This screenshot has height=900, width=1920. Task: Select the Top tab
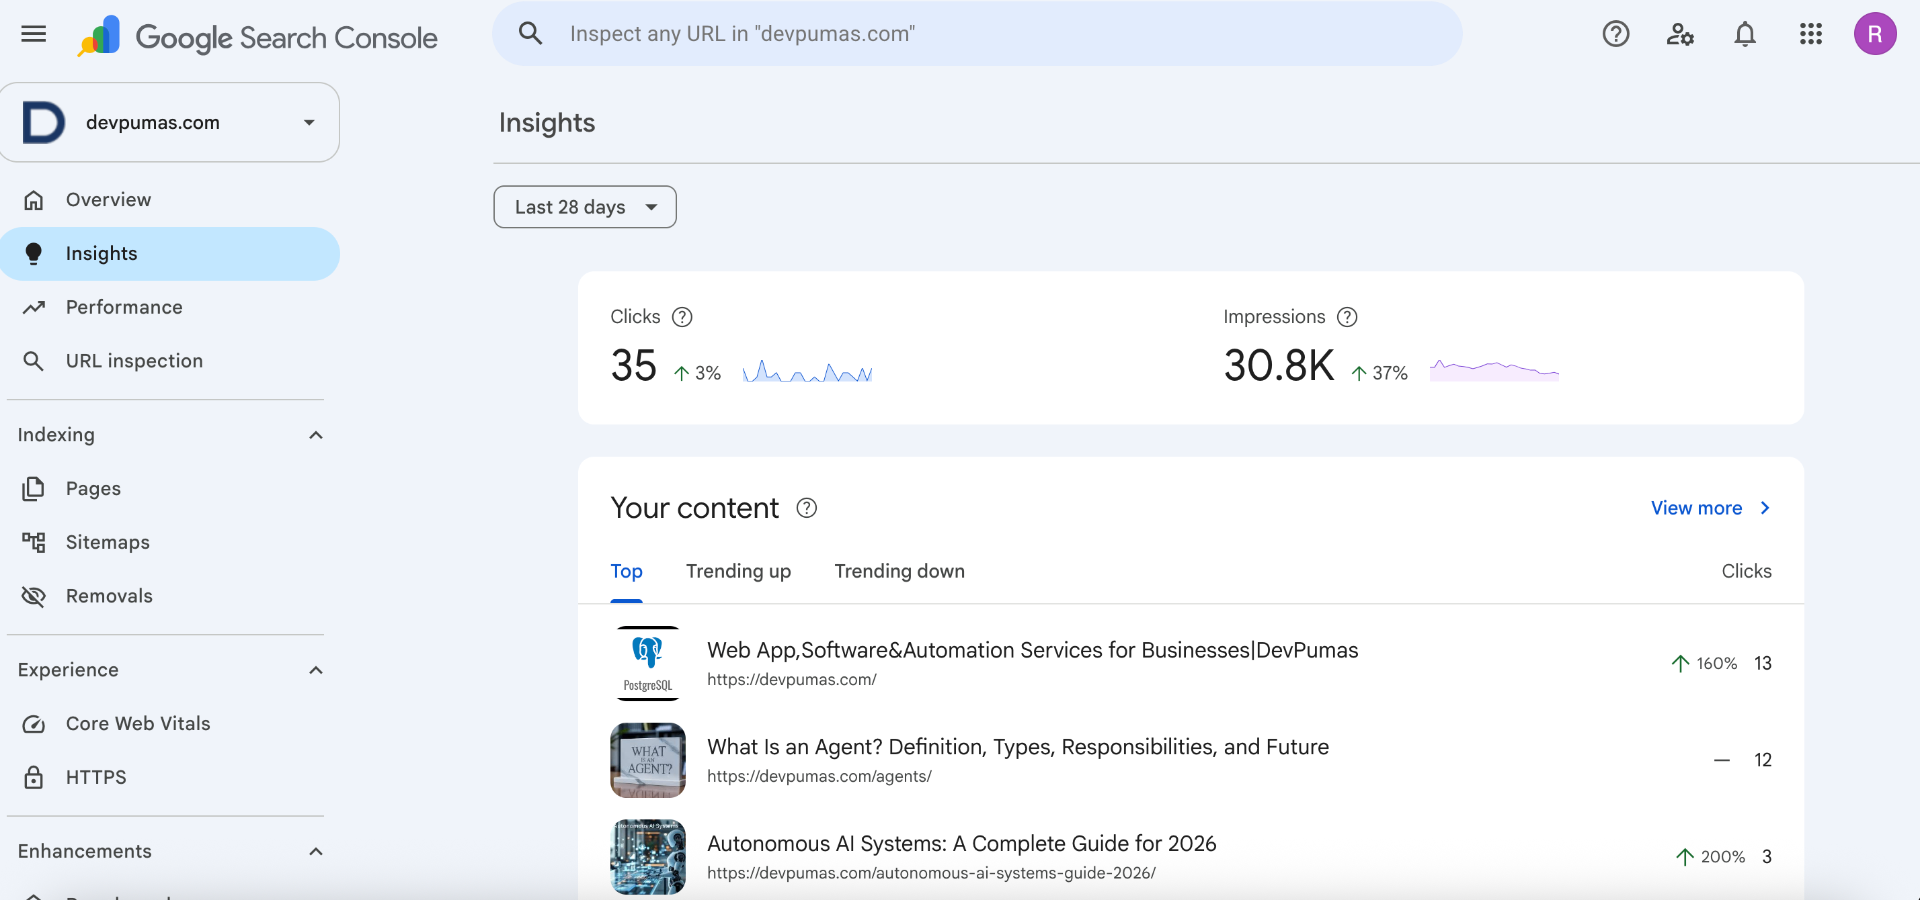tap(626, 571)
